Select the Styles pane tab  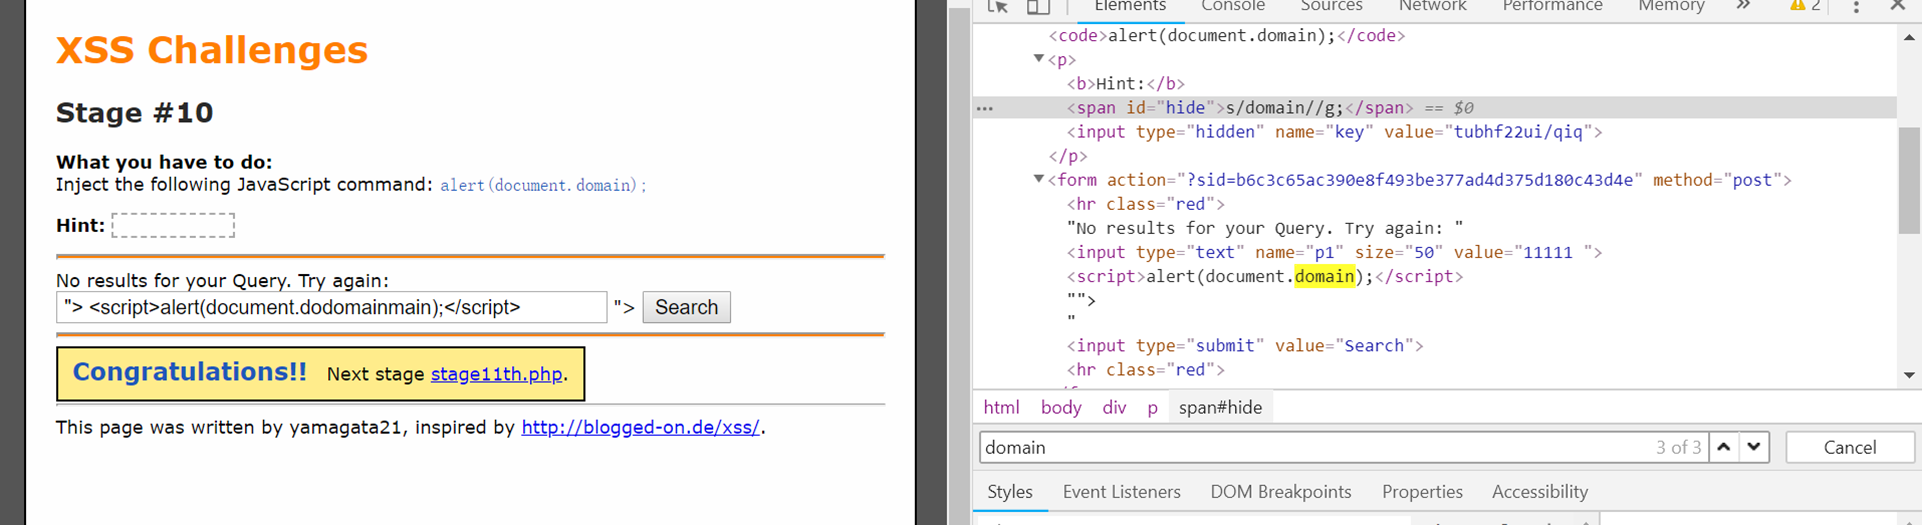1010,492
